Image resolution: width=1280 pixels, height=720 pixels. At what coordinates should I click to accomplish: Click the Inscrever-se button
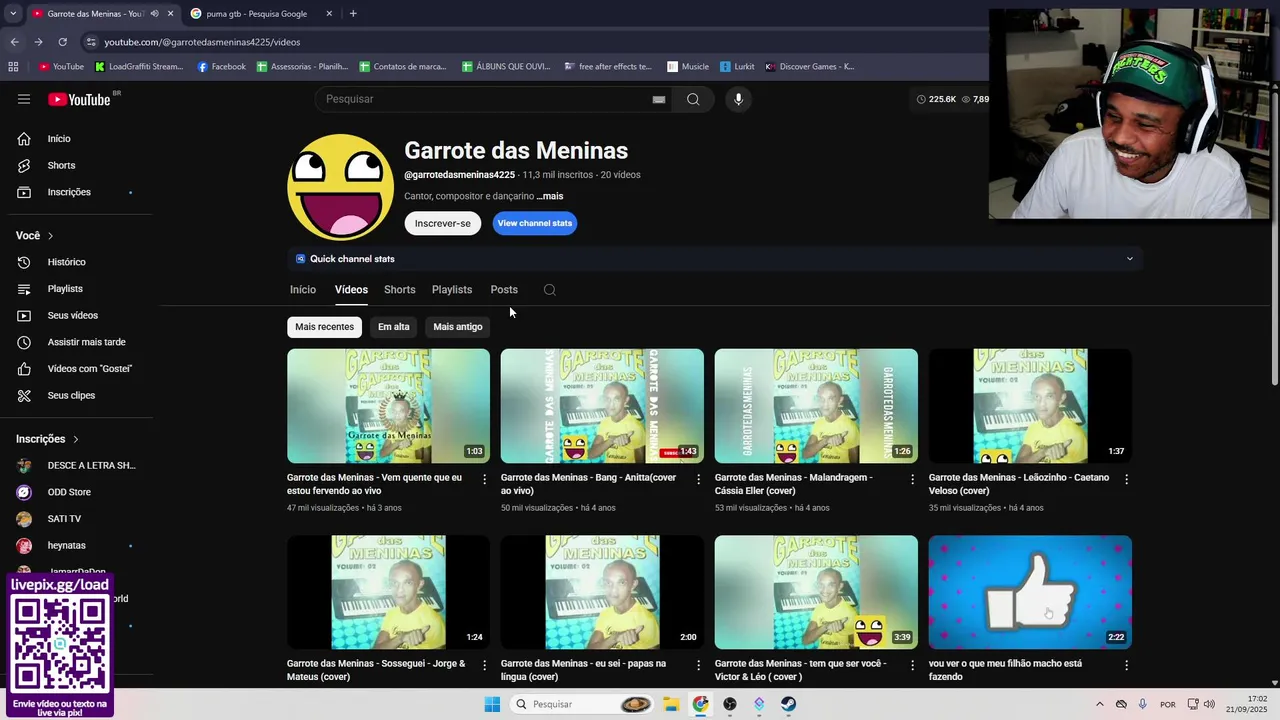(x=443, y=223)
